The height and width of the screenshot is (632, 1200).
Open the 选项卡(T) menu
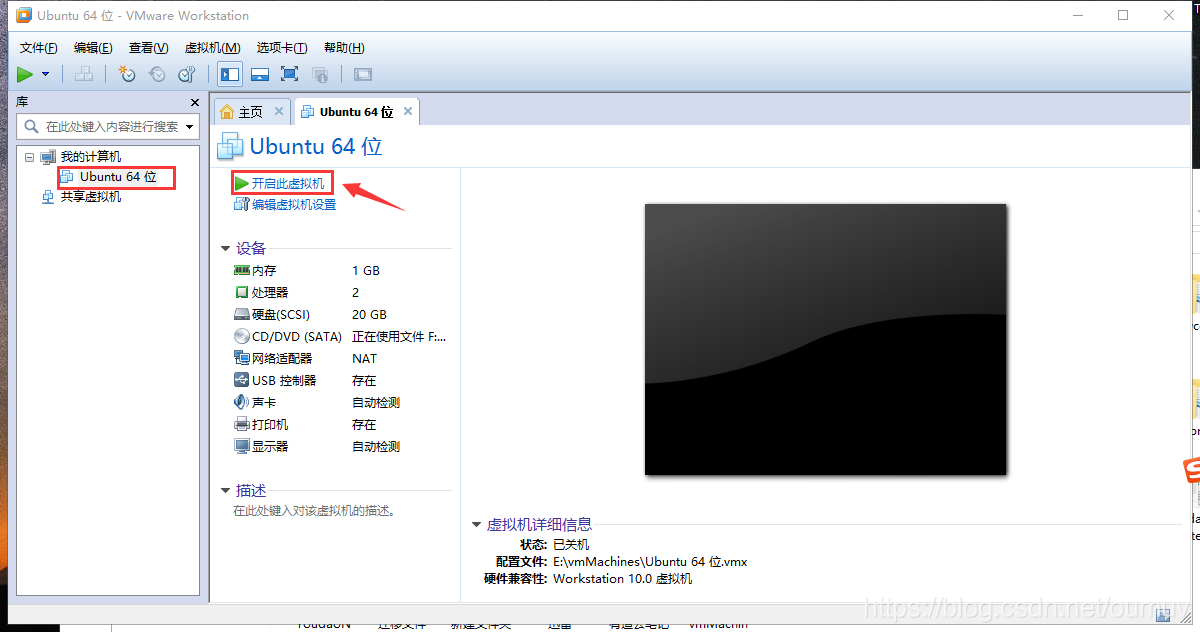tap(282, 48)
